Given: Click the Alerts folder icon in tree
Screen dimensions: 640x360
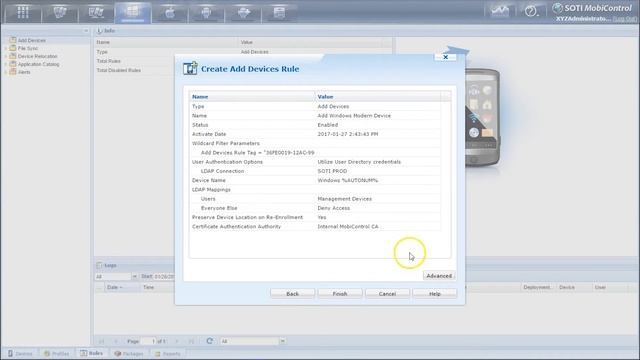Looking at the screenshot, I should pos(13,72).
